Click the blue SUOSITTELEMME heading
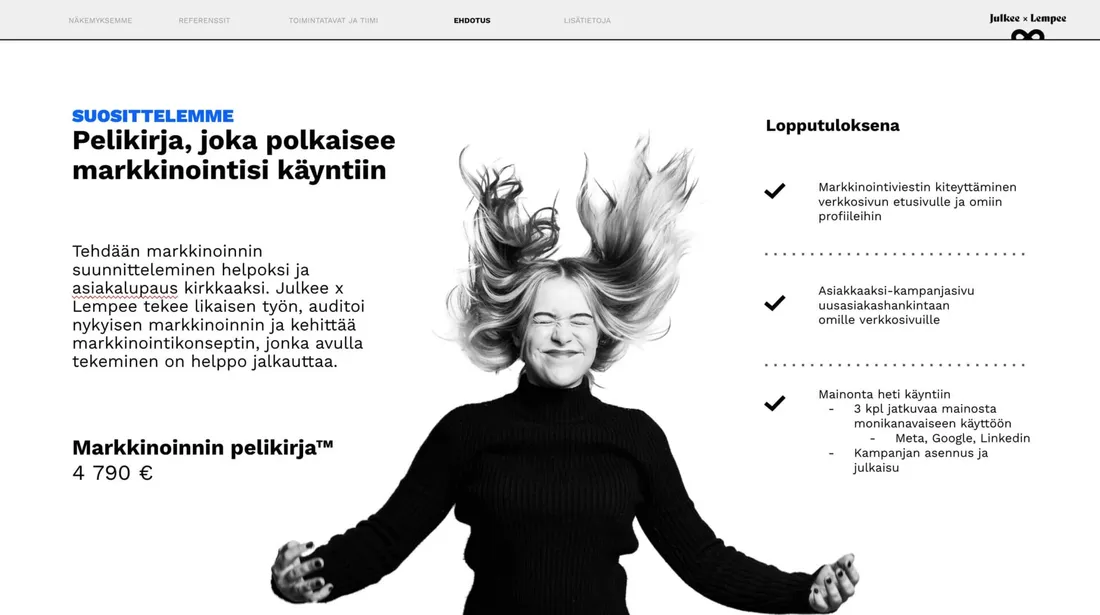1100x615 pixels. coord(153,116)
